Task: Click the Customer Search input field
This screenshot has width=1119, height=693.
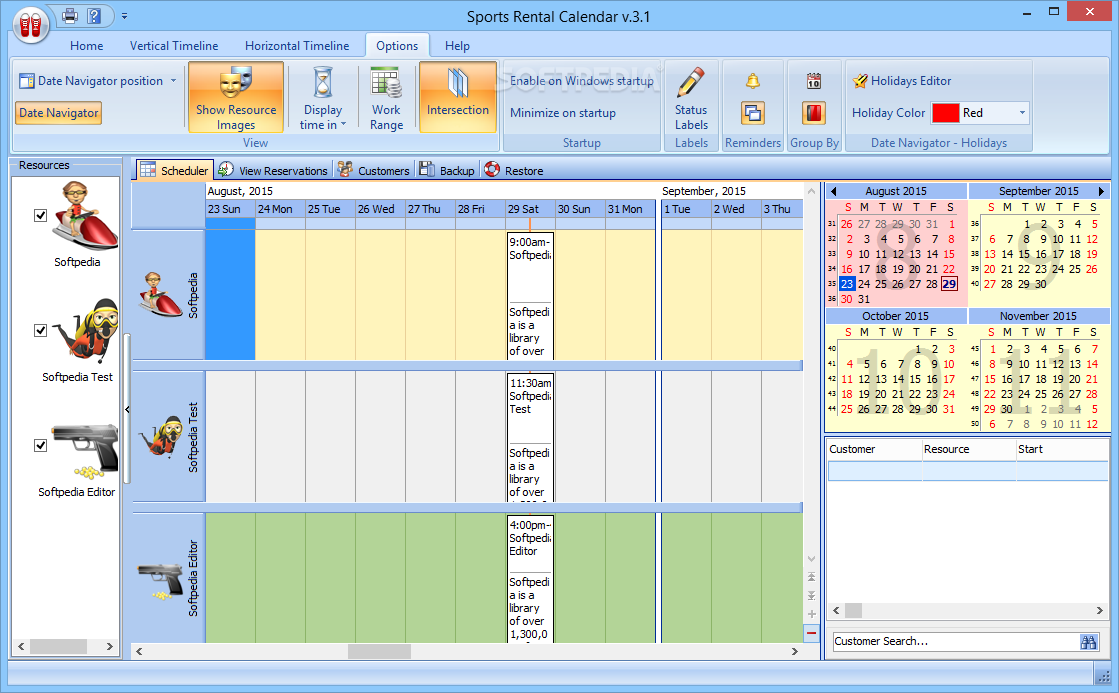Action: (x=955, y=641)
